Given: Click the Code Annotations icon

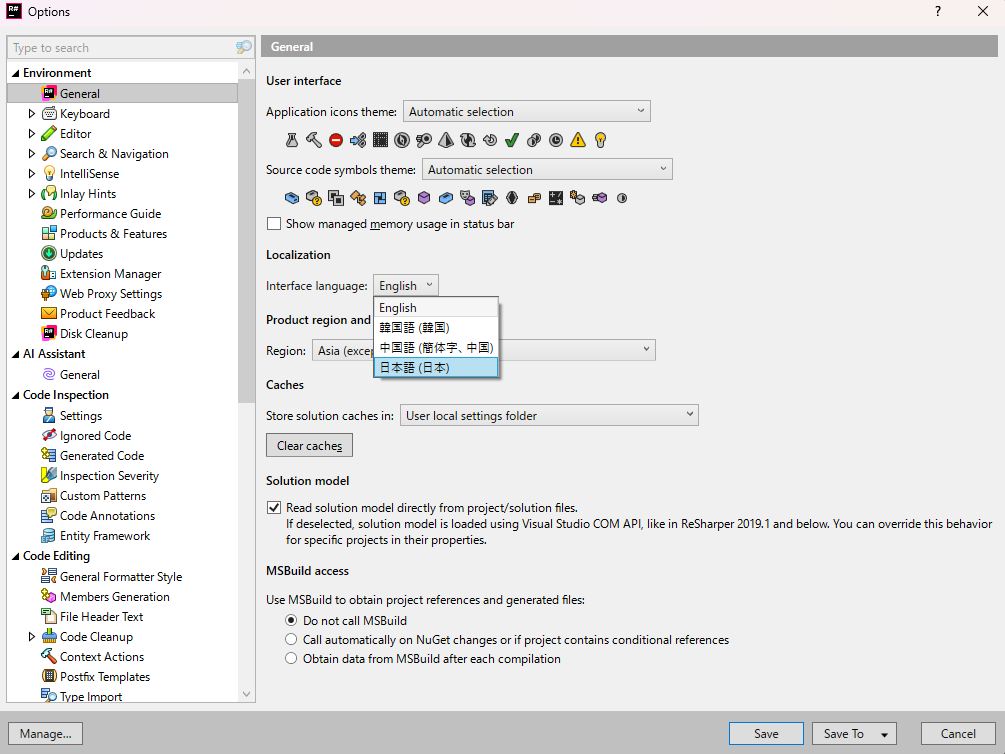Looking at the screenshot, I should pyautogui.click(x=49, y=515).
